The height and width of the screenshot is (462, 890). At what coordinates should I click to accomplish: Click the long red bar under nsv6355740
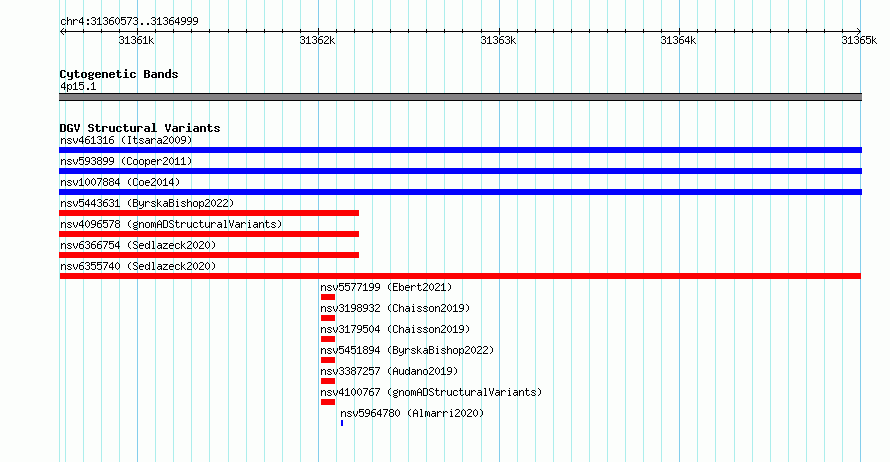(460, 276)
